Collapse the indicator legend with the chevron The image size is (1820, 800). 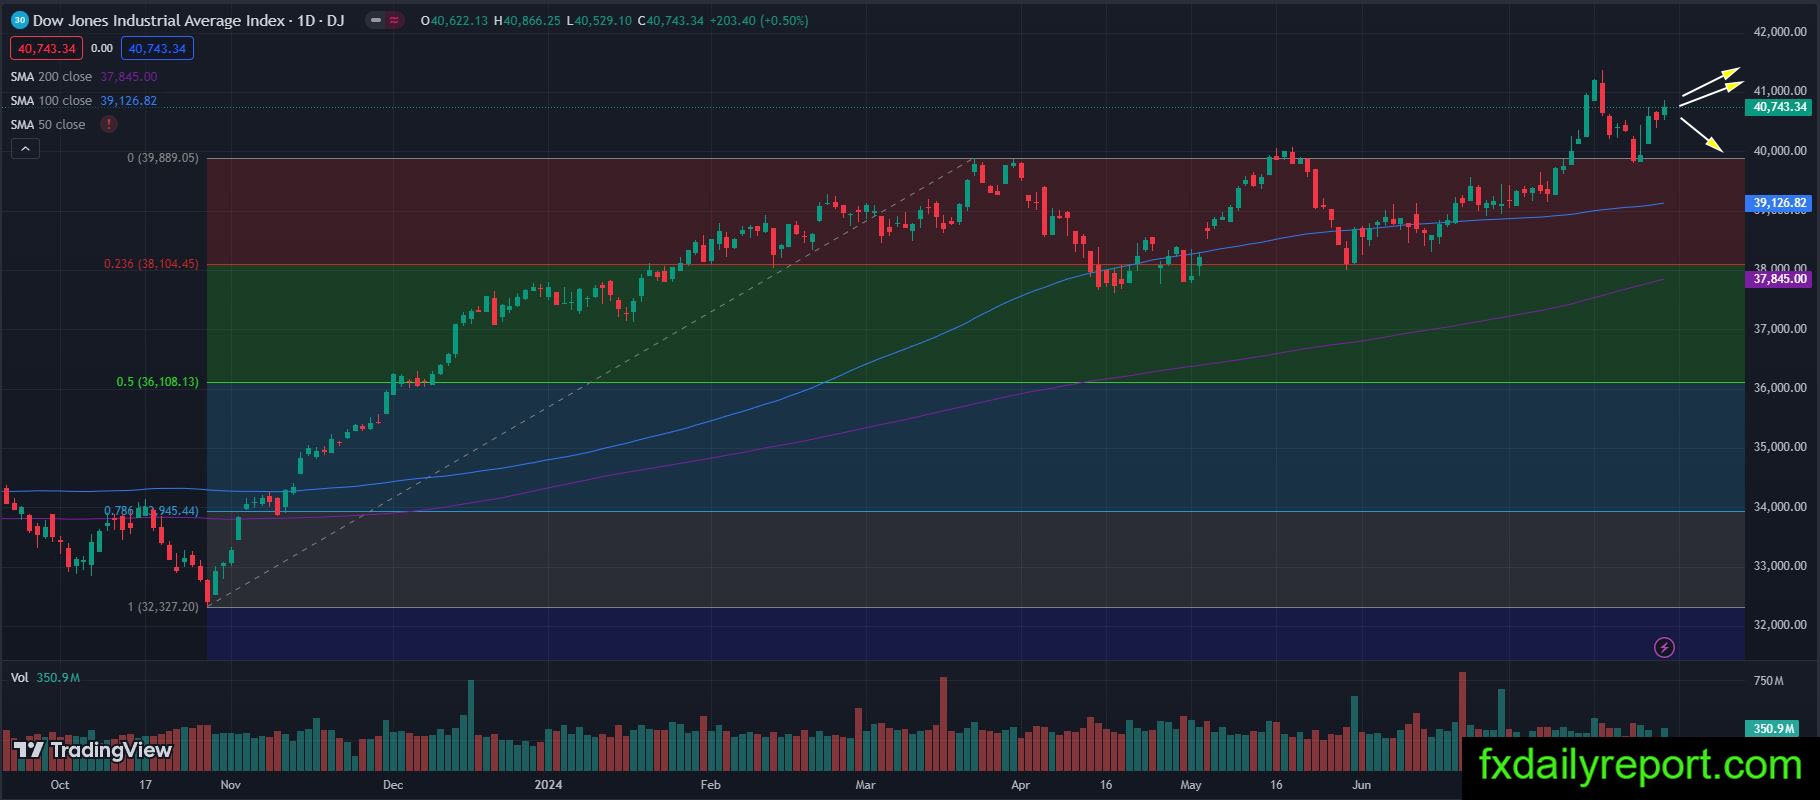click(x=25, y=149)
